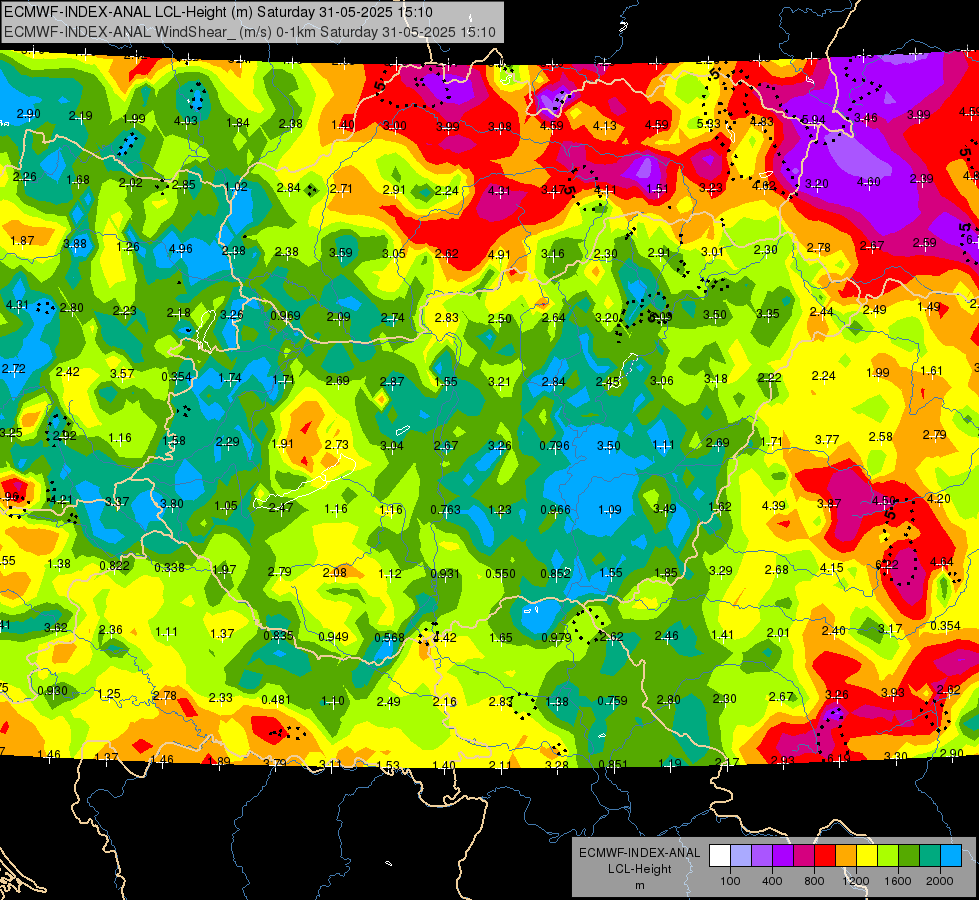This screenshot has height=900, width=979.
Task: Click the yellow legend swatch
Action: point(867,856)
